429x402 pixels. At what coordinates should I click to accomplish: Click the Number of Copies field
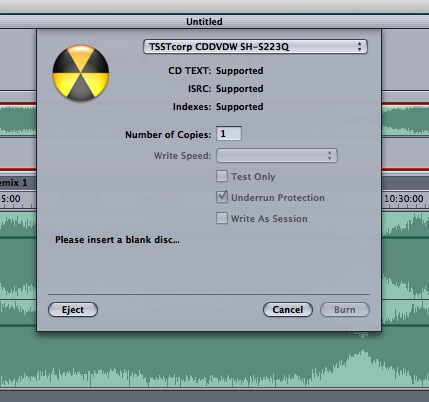point(229,134)
